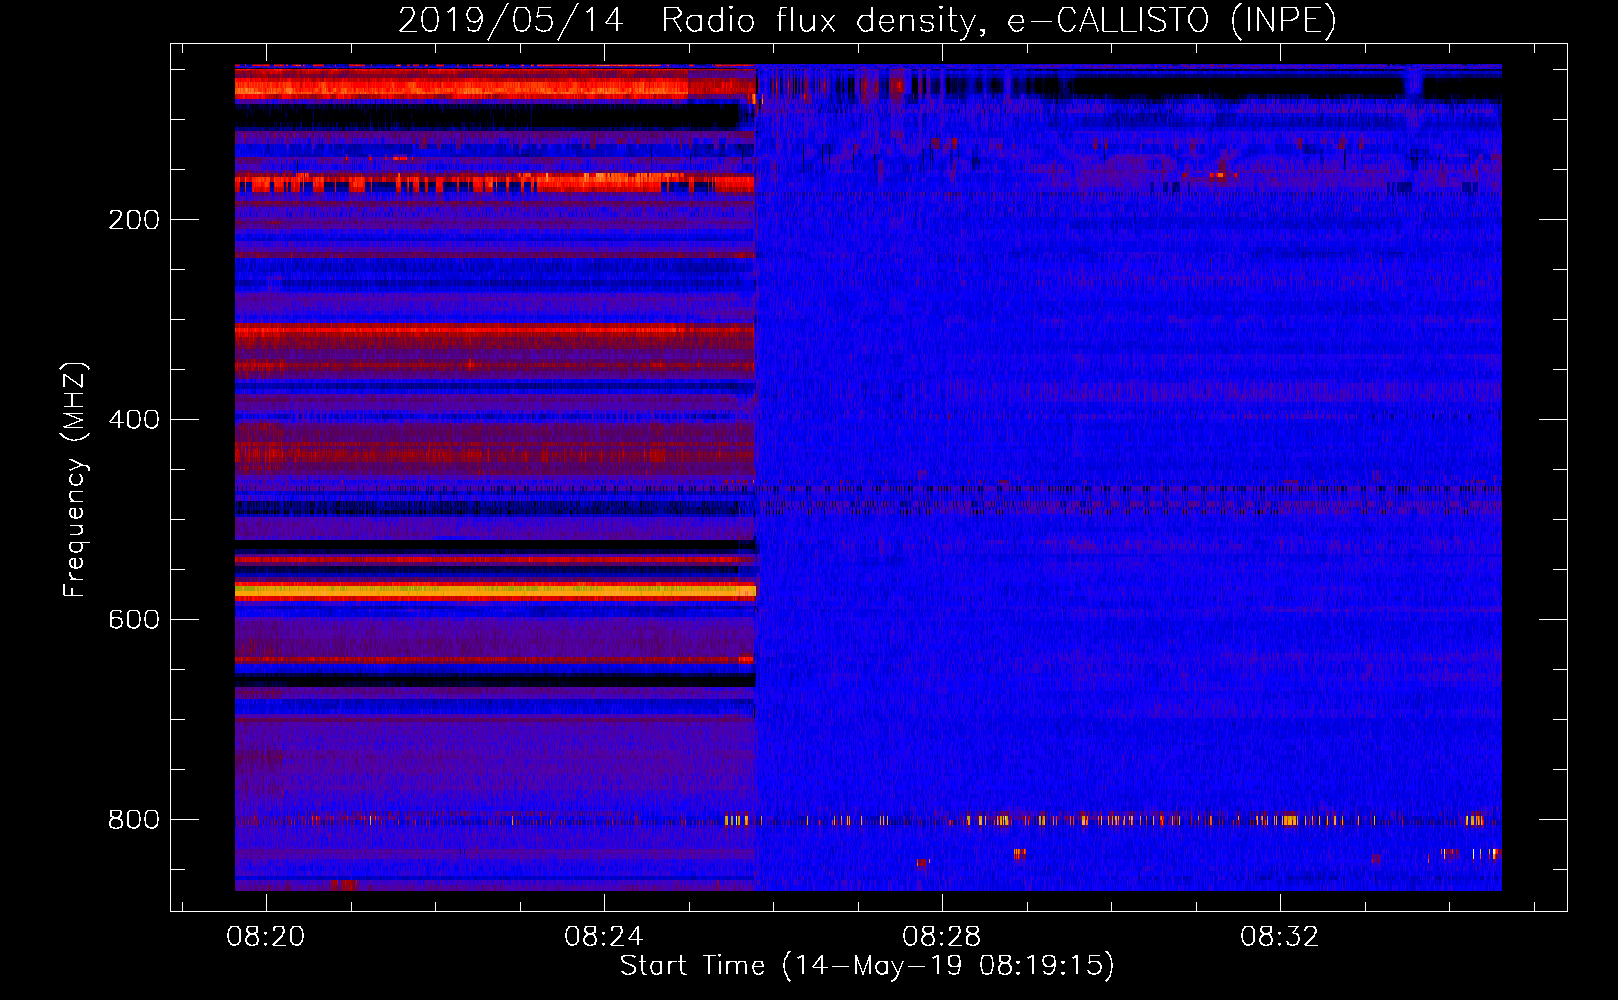Click the 08:32 time tick label
Screen dimensions: 1618x1000
(1279, 937)
